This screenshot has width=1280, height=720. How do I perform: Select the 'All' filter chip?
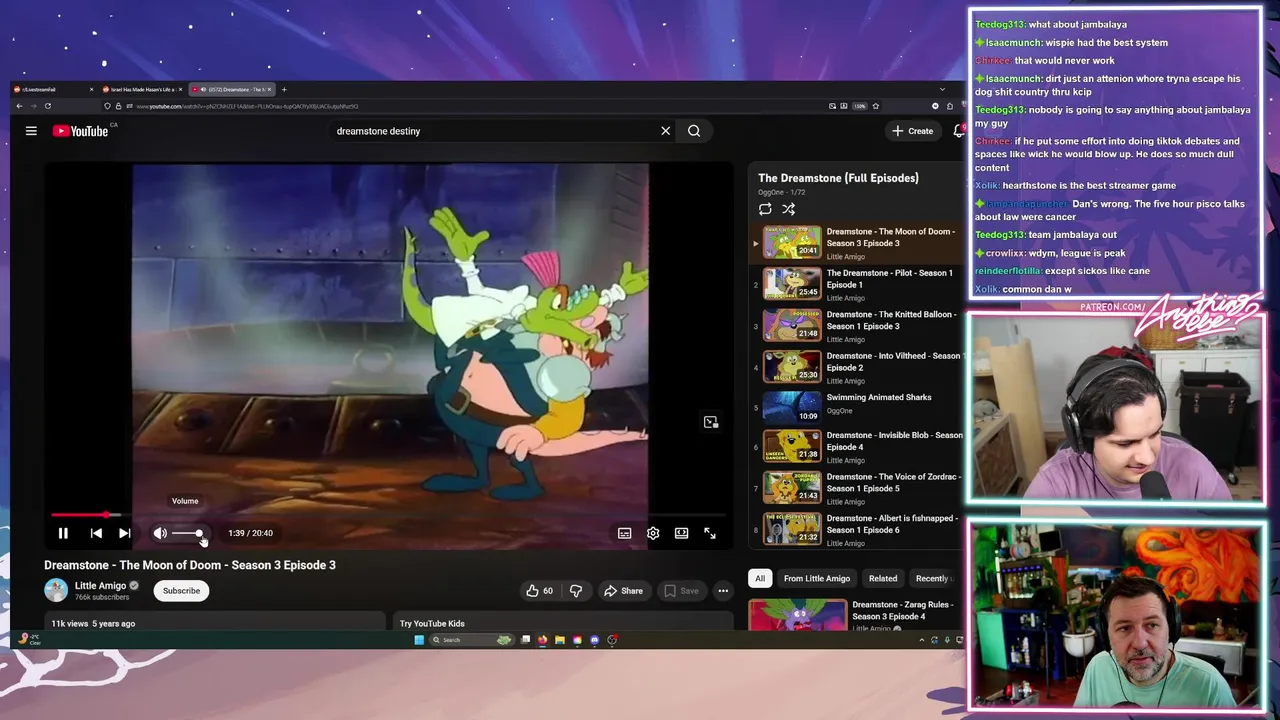click(760, 578)
